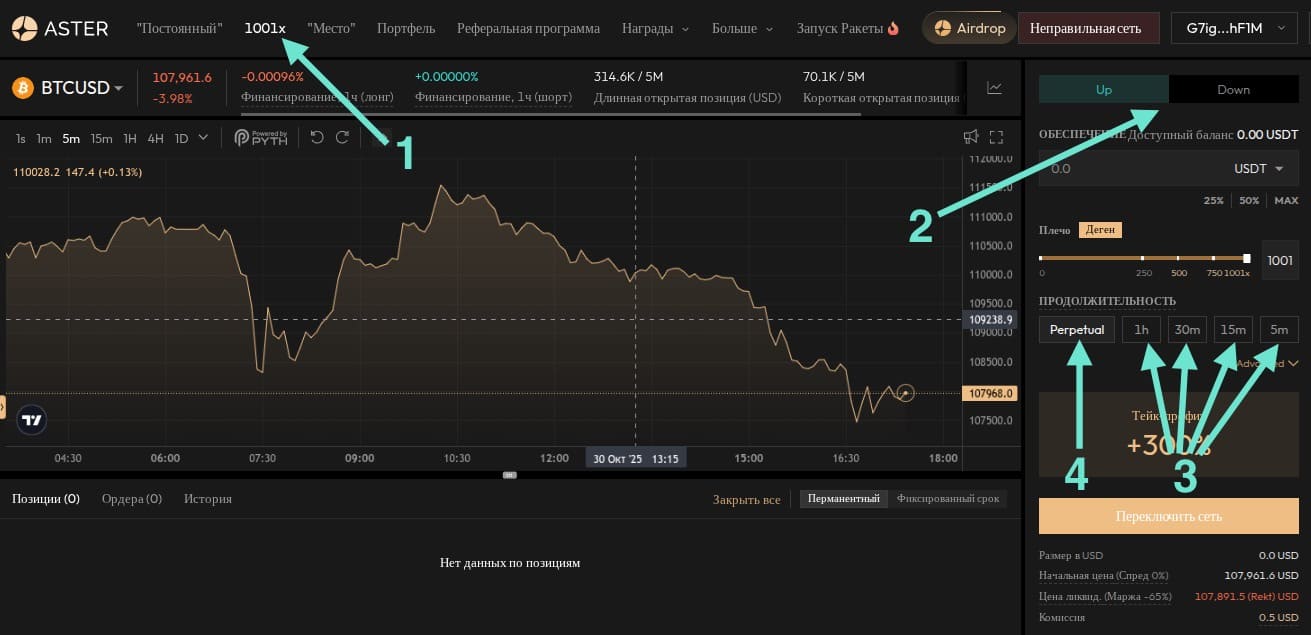Viewport: 1311px width, 635px height.
Task: Open the "Постоянный" nav item
Action: click(x=179, y=29)
